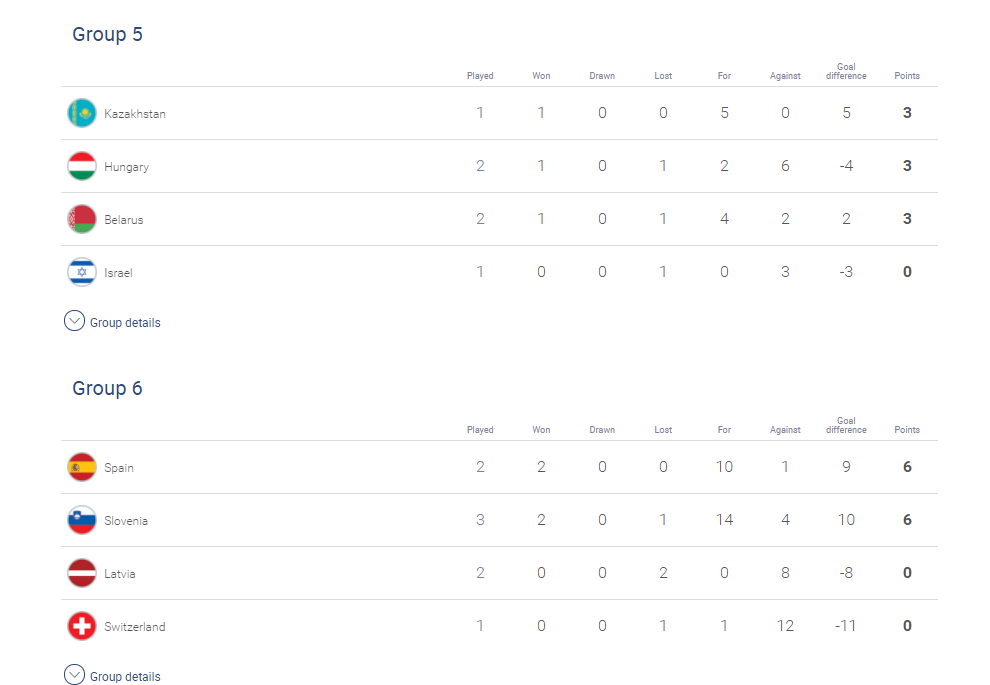Open the Kazakhstan team link

coord(135,114)
